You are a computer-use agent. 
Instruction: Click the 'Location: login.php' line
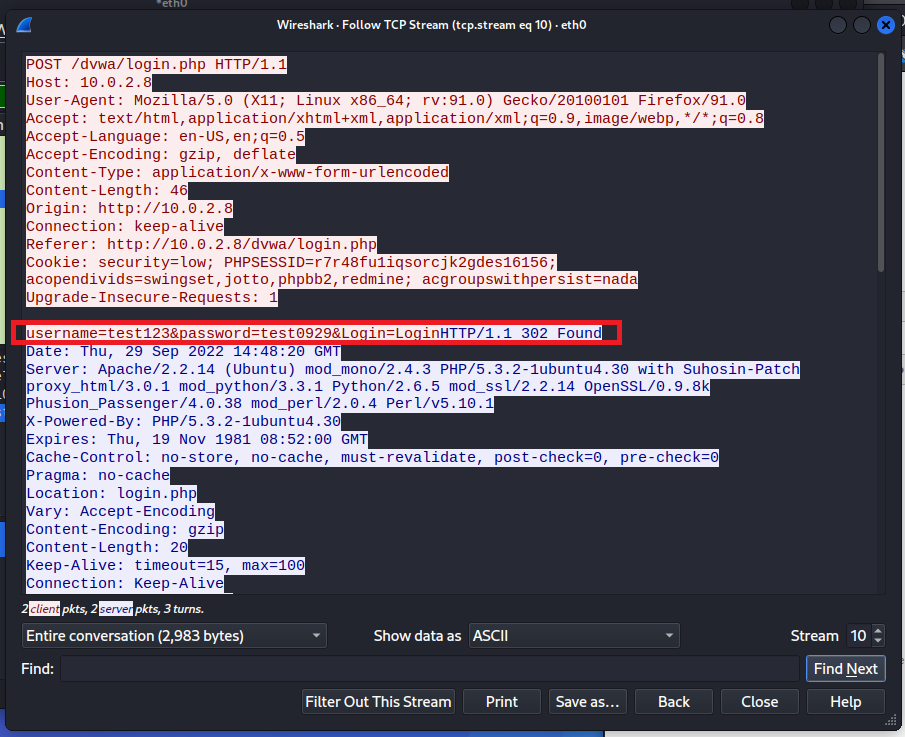[111, 493]
